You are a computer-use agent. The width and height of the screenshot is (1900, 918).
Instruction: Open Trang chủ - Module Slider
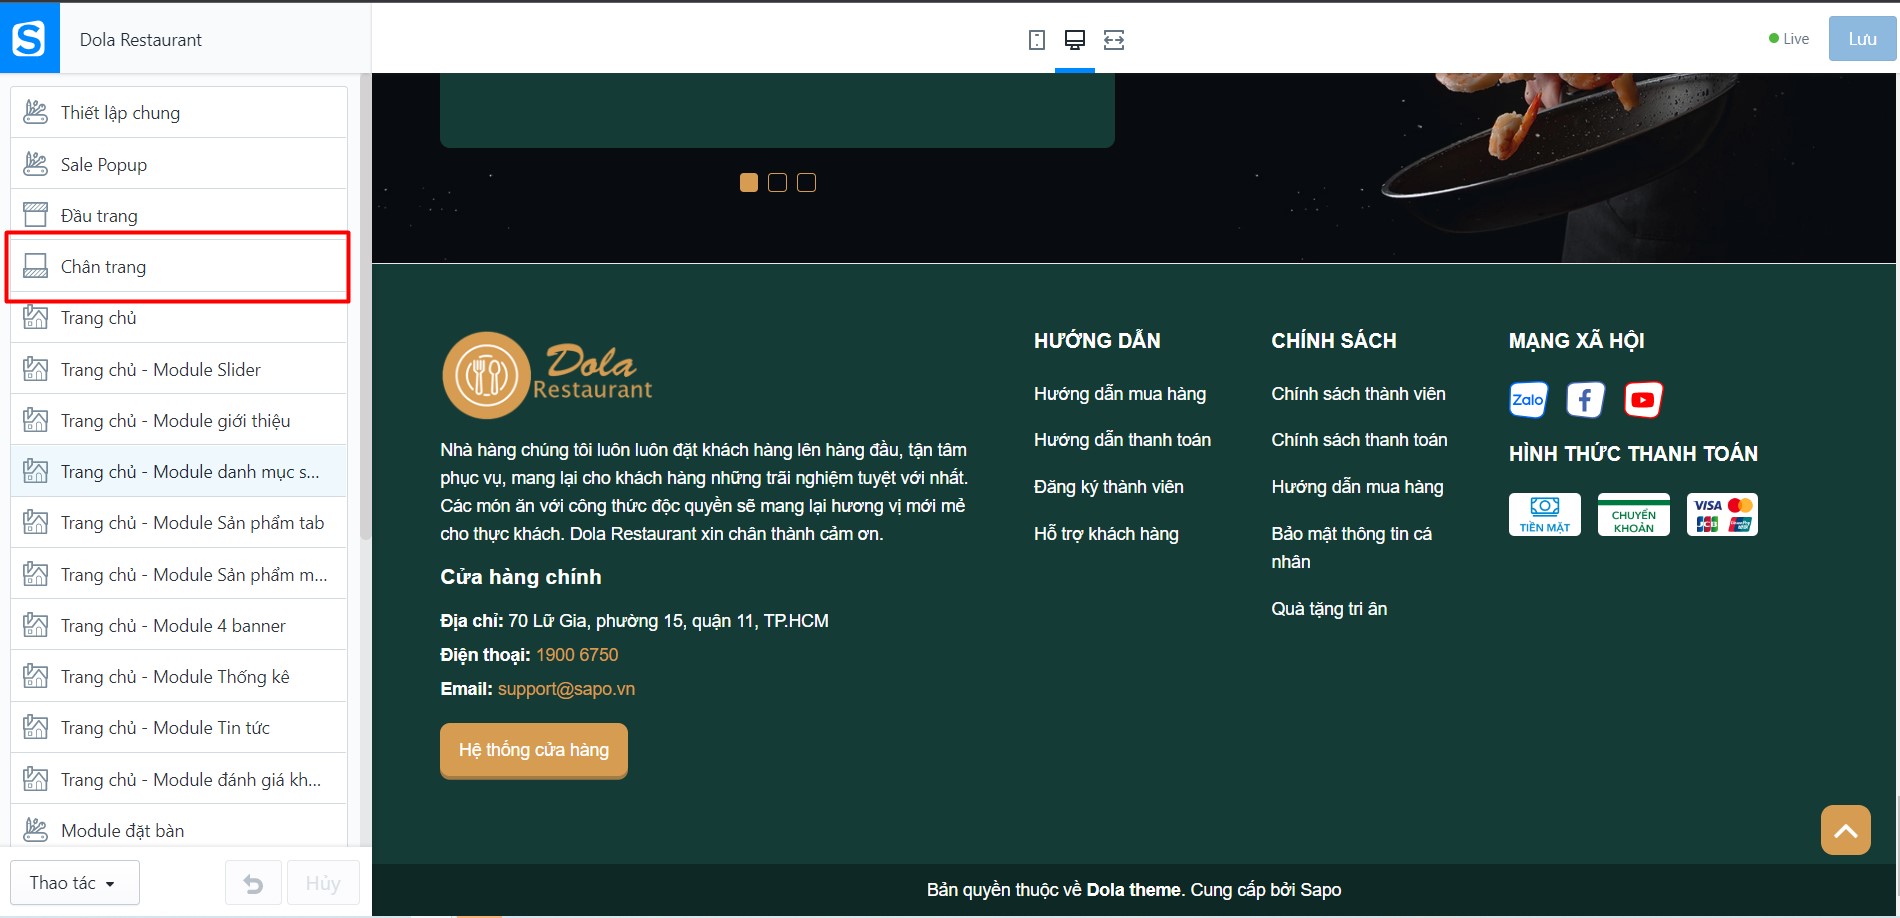coord(179,369)
